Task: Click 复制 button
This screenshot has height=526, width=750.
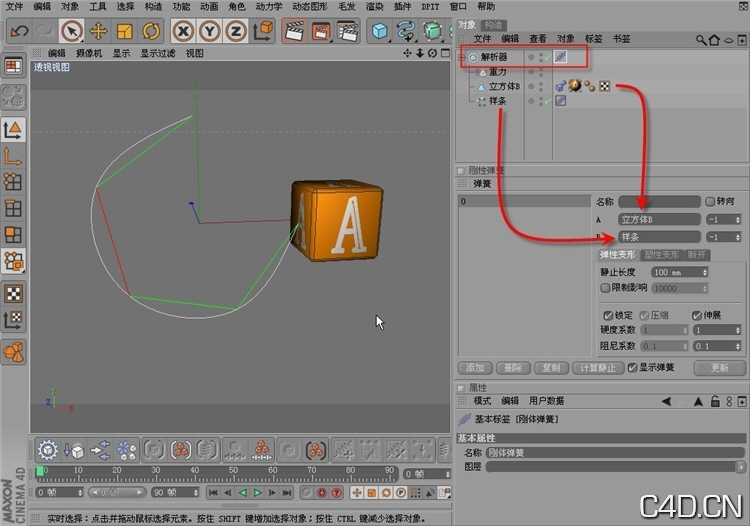Action: coord(551,368)
